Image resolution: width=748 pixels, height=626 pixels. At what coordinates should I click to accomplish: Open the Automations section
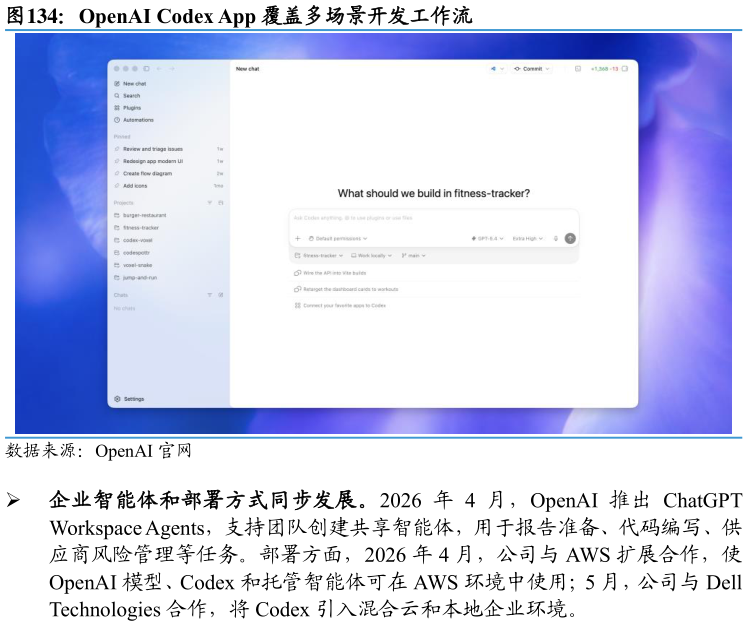coord(134,120)
